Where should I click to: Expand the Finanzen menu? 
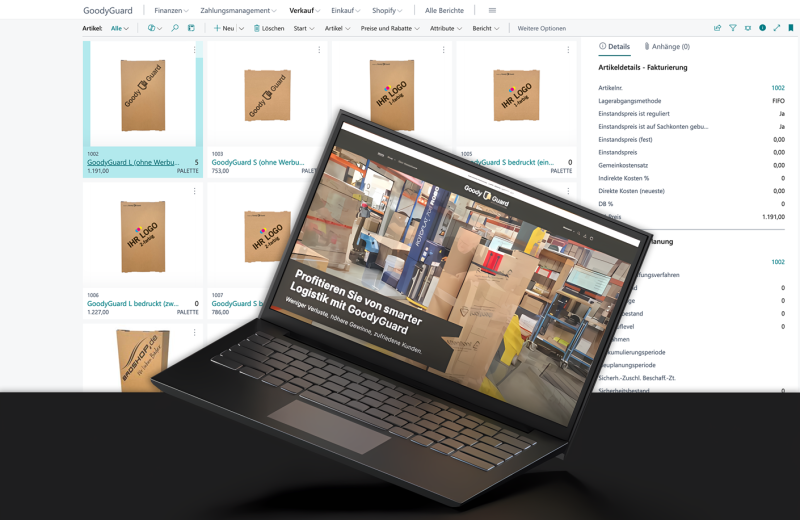[x=171, y=10]
